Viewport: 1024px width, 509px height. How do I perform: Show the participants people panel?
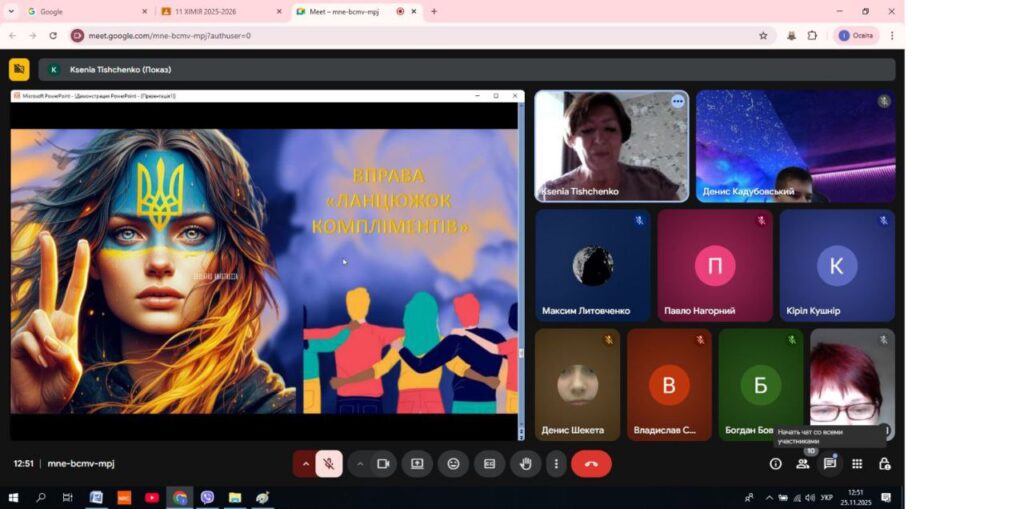(802, 464)
